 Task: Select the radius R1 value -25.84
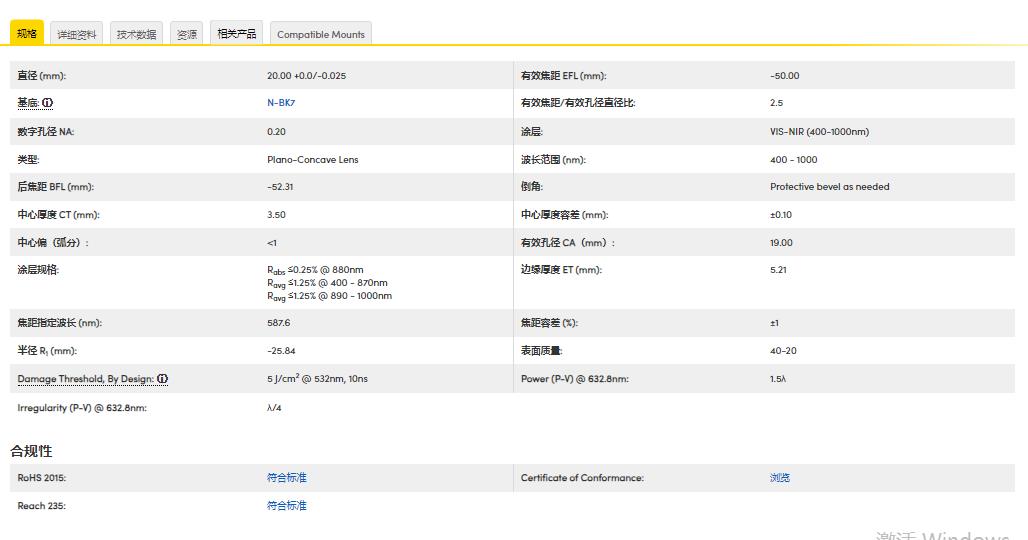pos(281,351)
